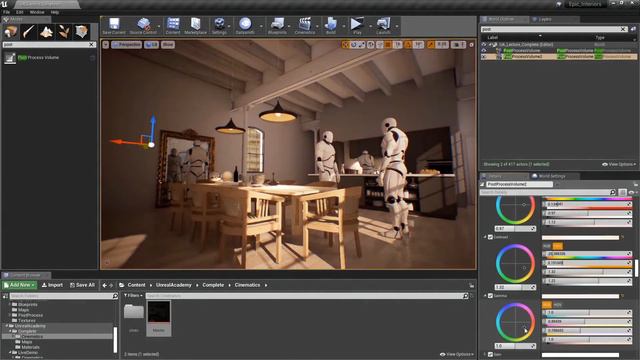Select RGB mode for Gamma
Viewport: 640px width, 360px height.
click(547, 305)
